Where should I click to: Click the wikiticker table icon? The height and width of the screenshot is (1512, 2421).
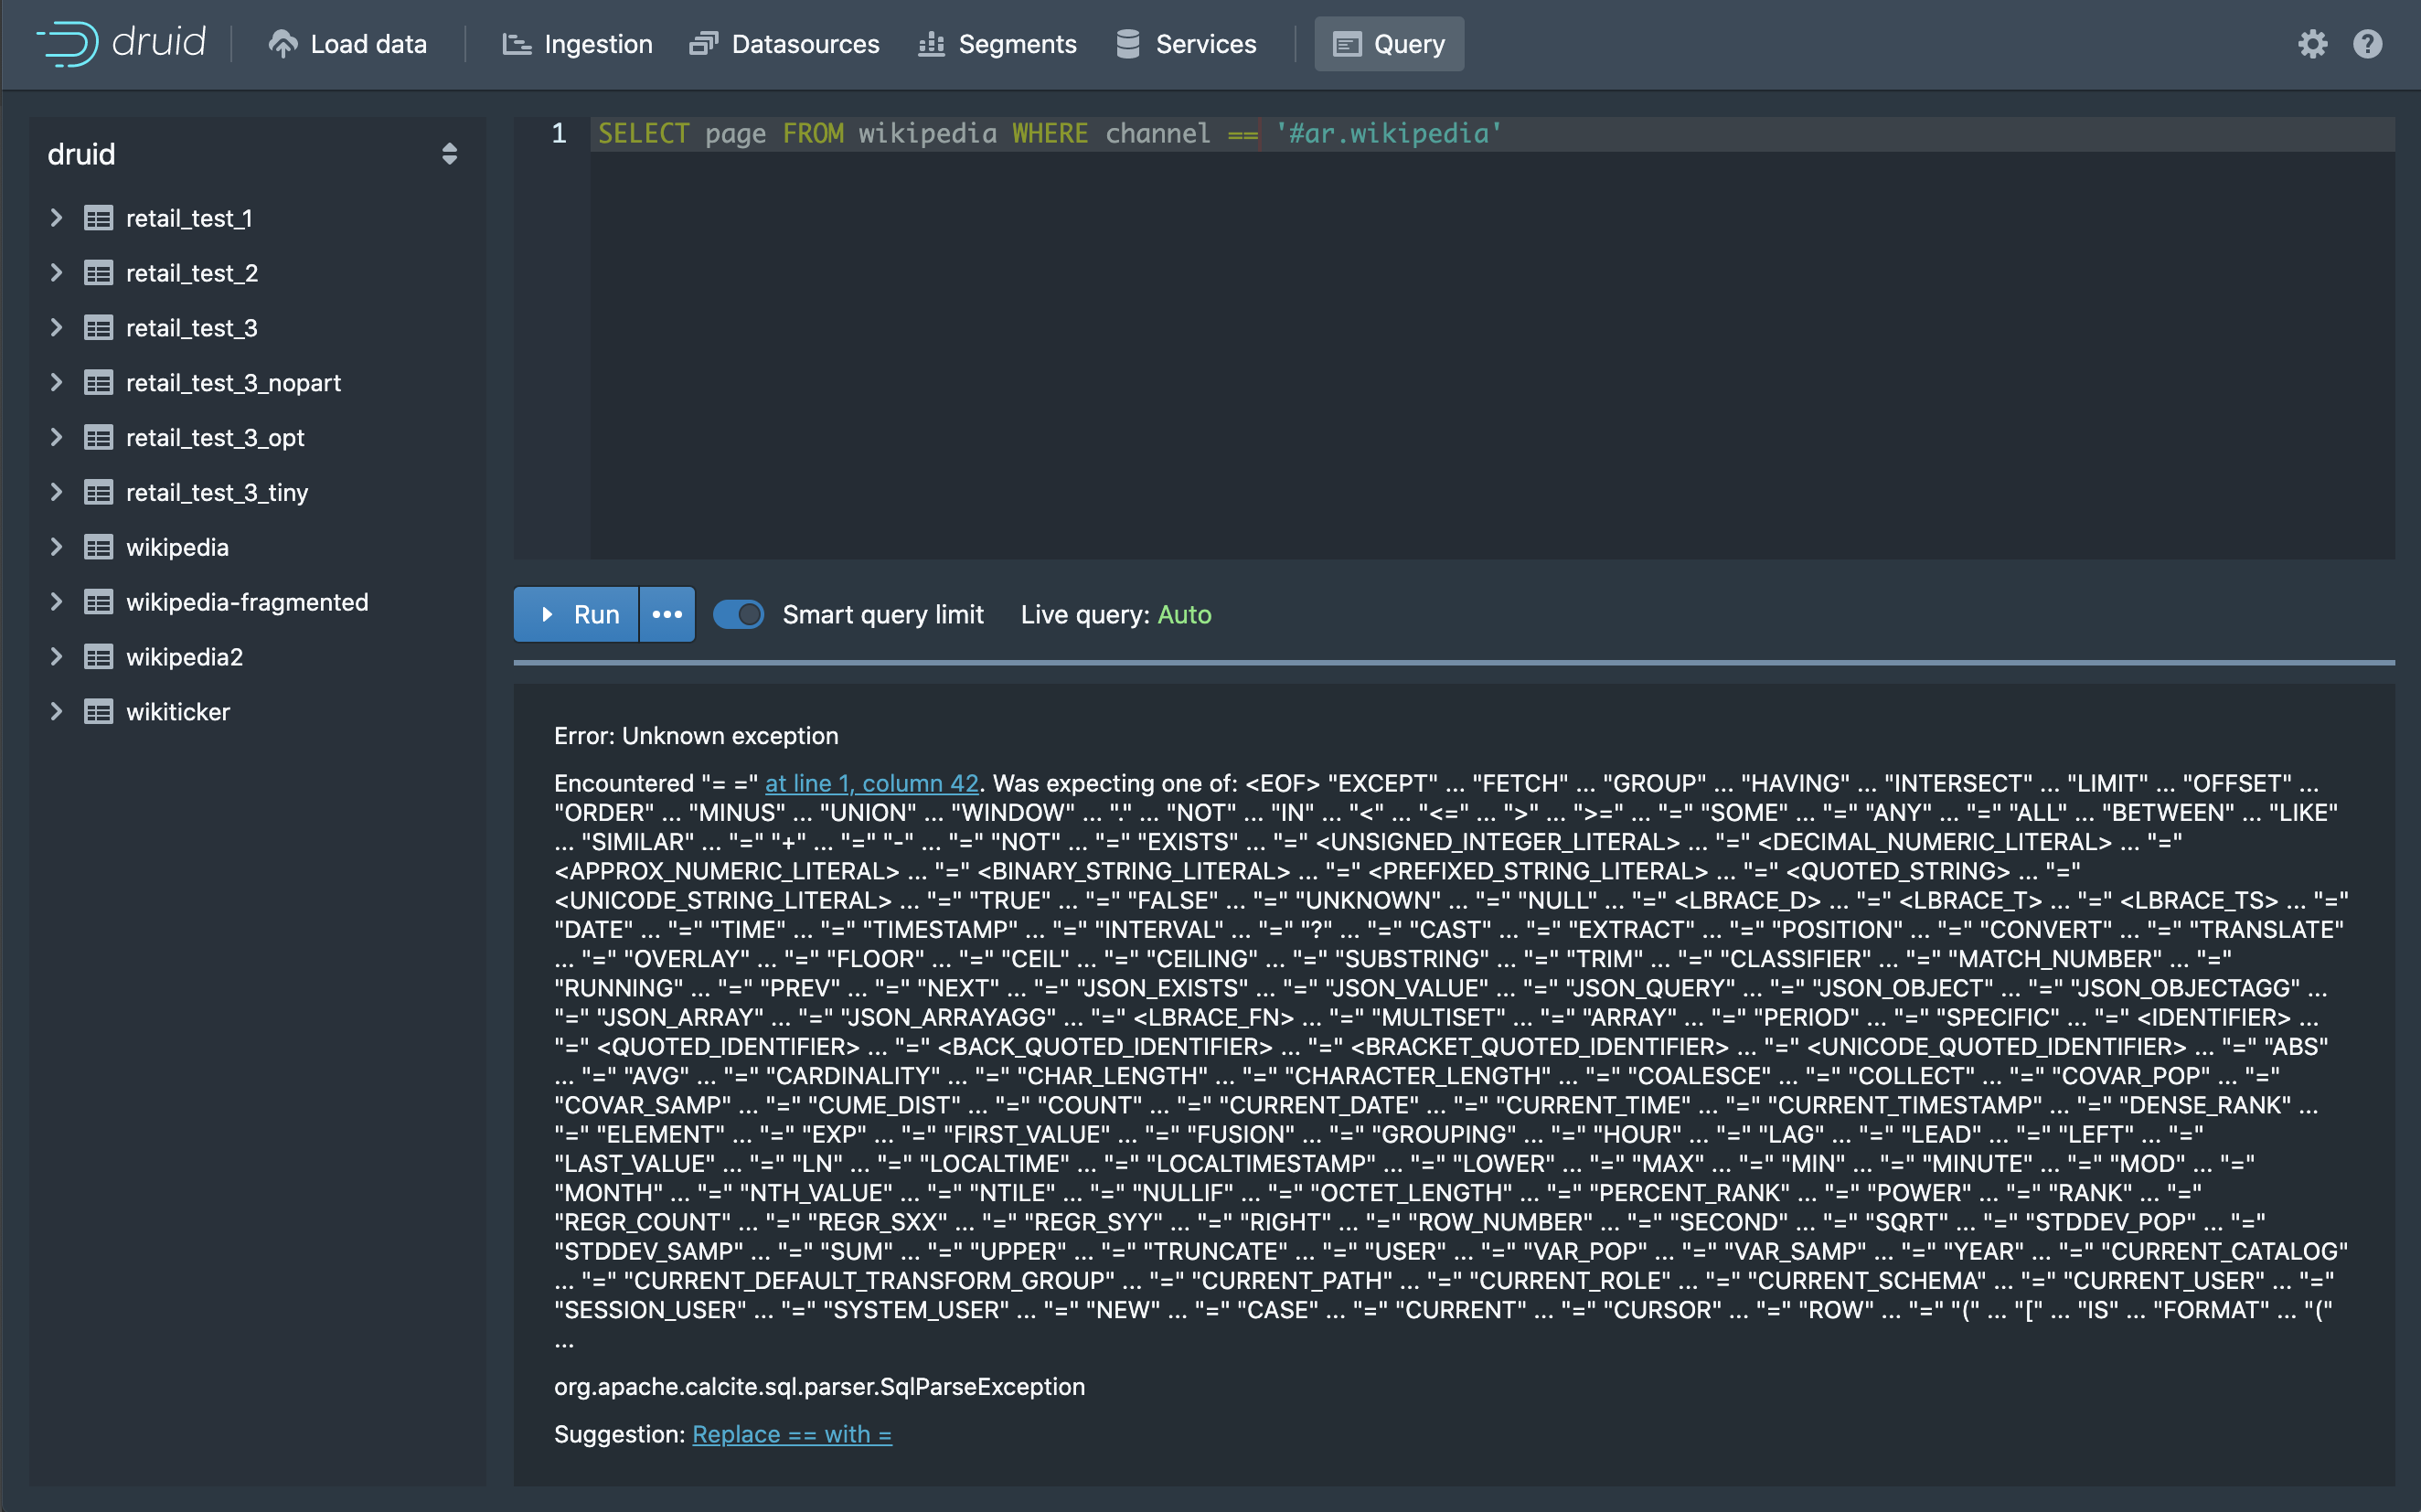click(98, 712)
